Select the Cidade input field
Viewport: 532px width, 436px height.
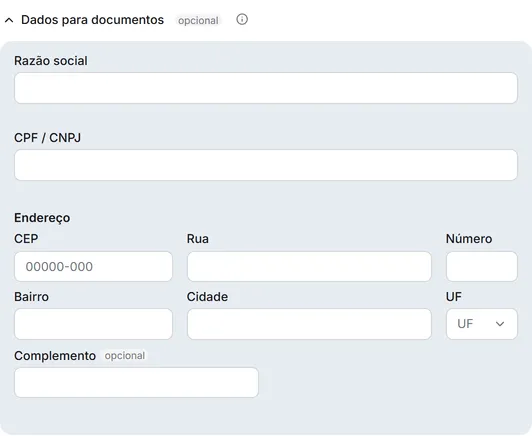[x=309, y=324]
